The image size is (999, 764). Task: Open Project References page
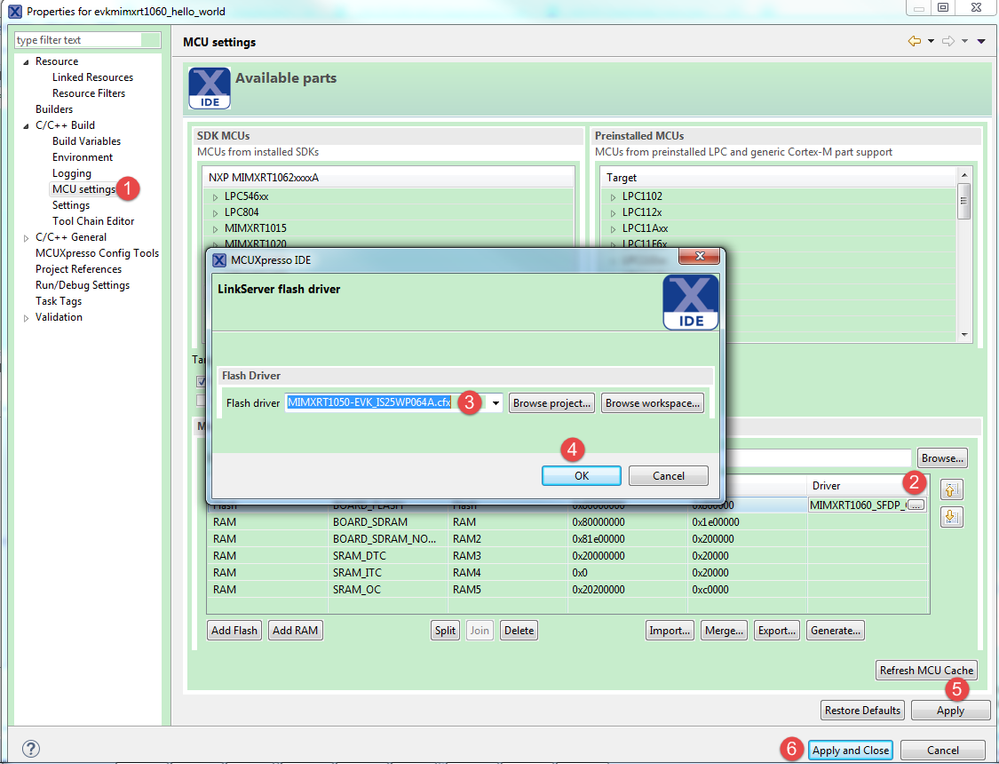(78, 269)
